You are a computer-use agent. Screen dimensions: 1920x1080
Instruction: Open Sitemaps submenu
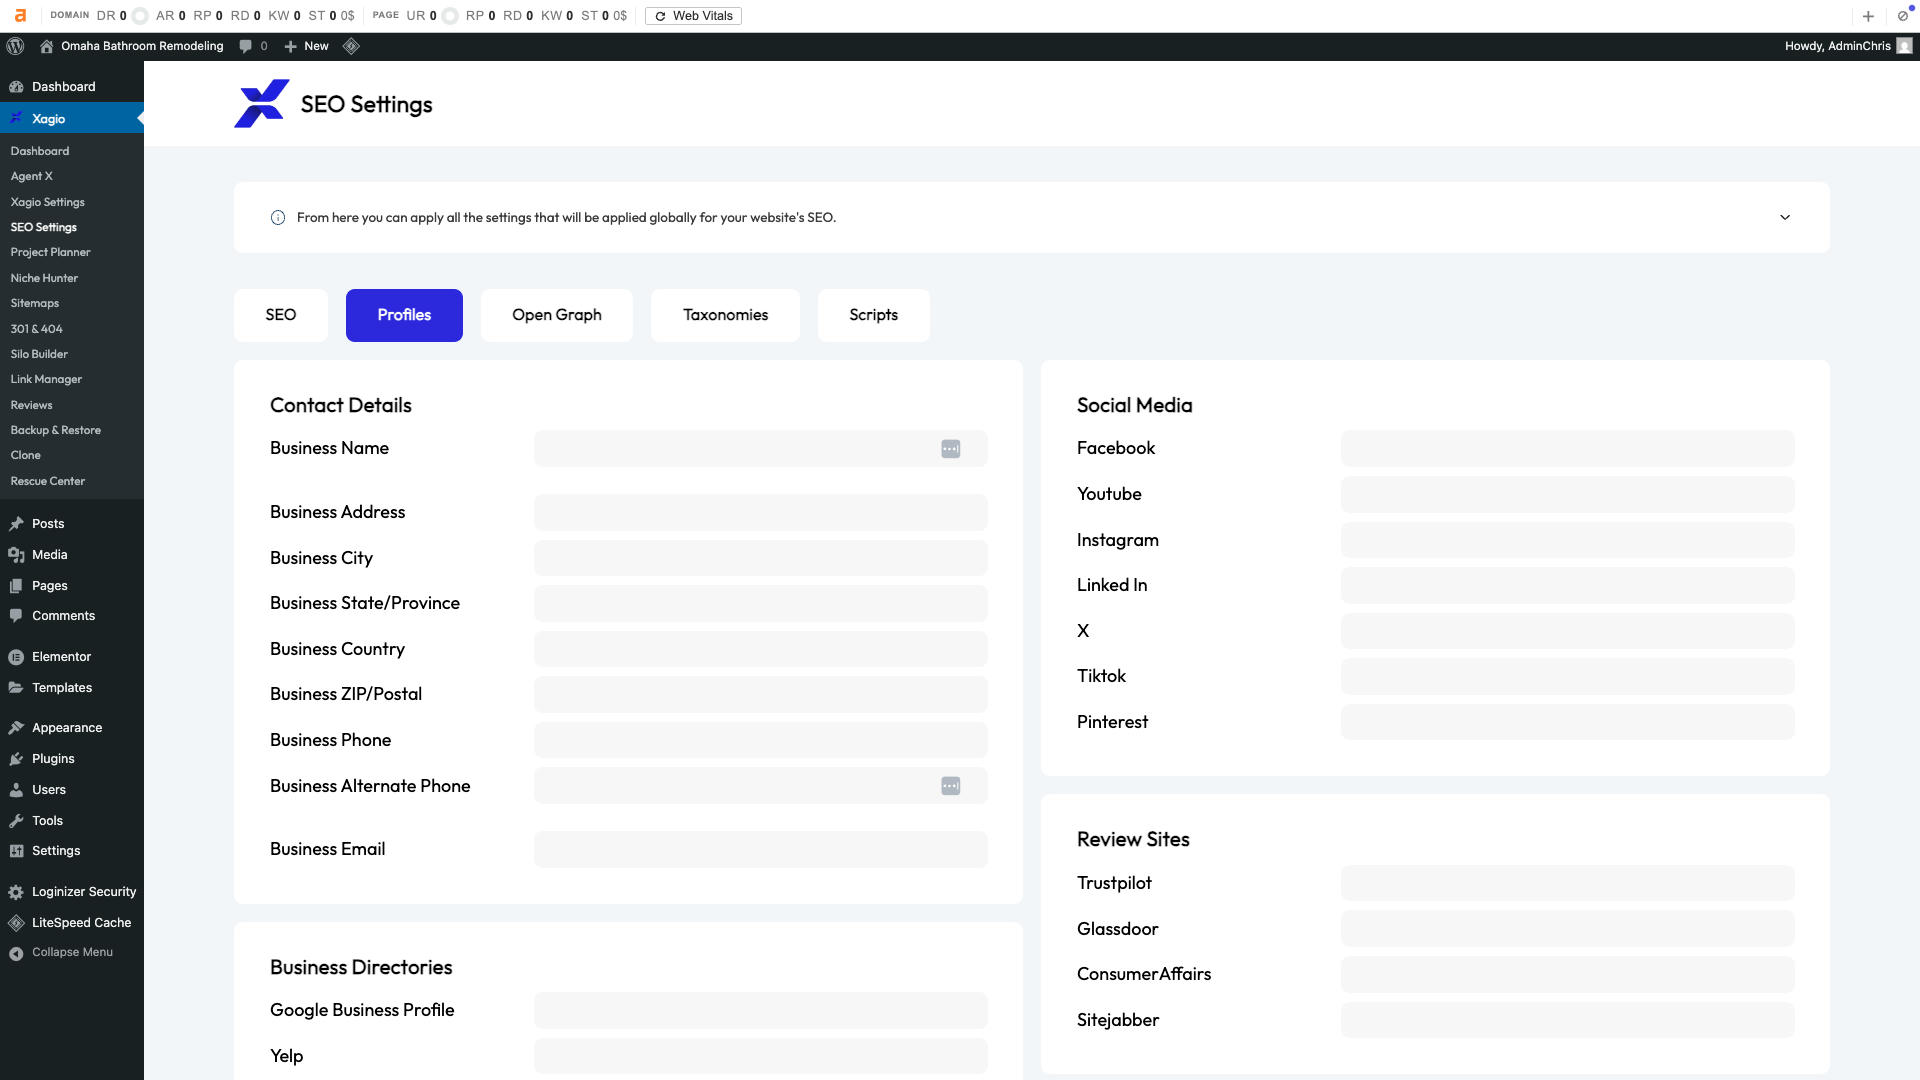tap(35, 303)
